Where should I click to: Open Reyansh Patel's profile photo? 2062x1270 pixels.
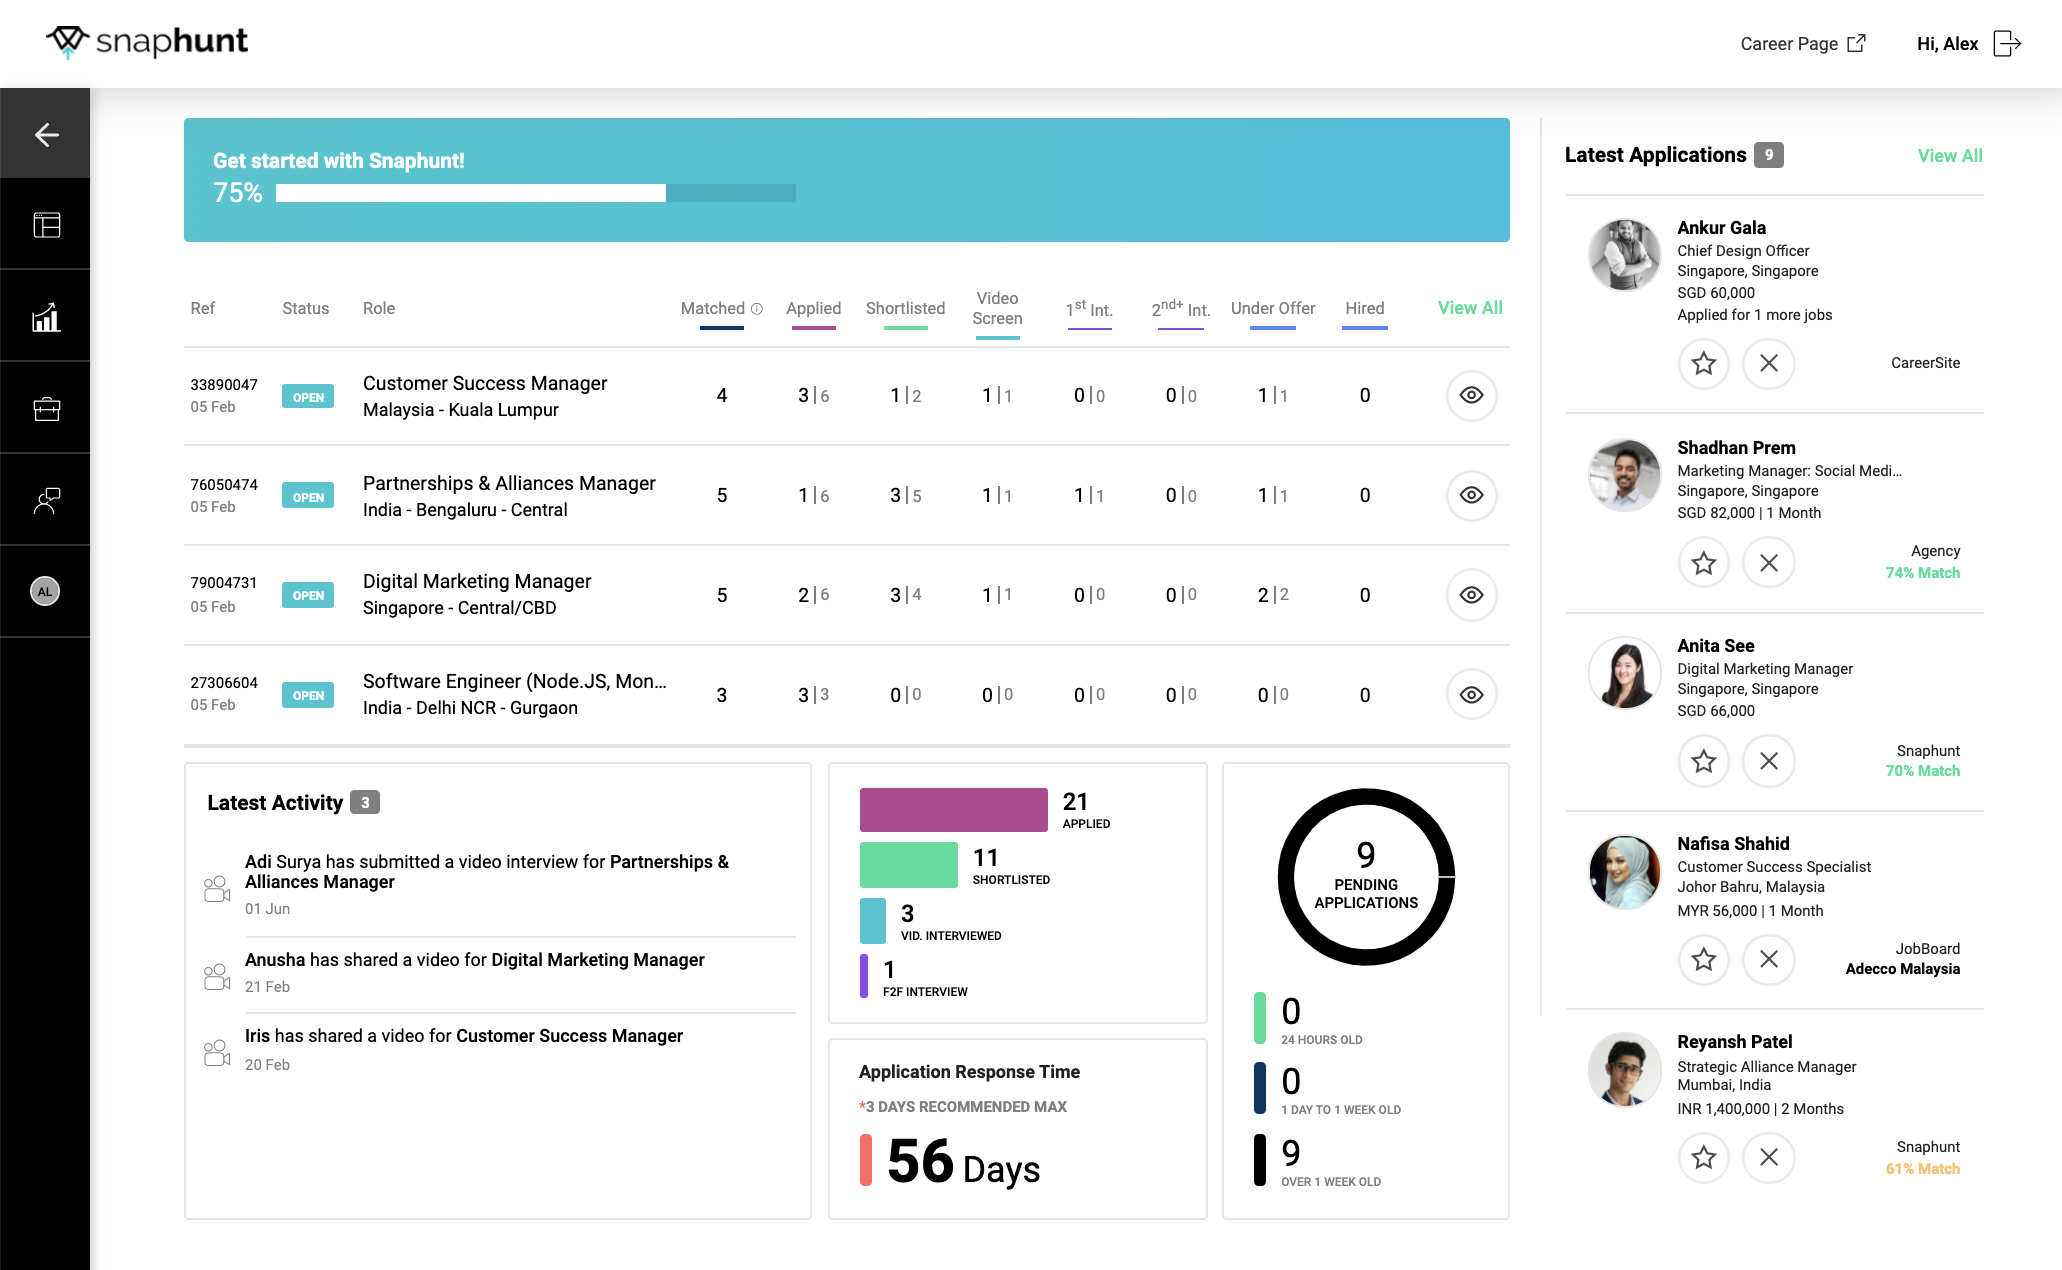[x=1624, y=1069]
